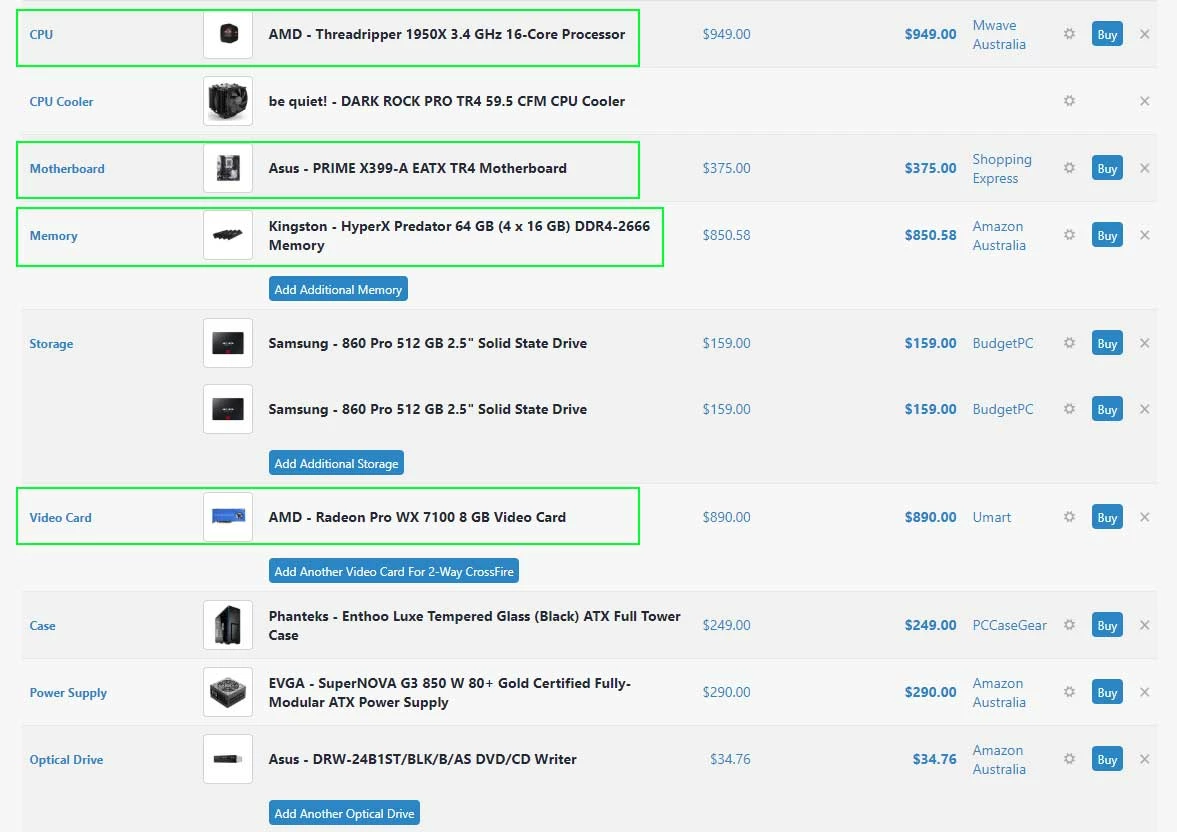1177x832 pixels.
Task: Buy the CPU from Mwave Australia
Action: point(1107,34)
